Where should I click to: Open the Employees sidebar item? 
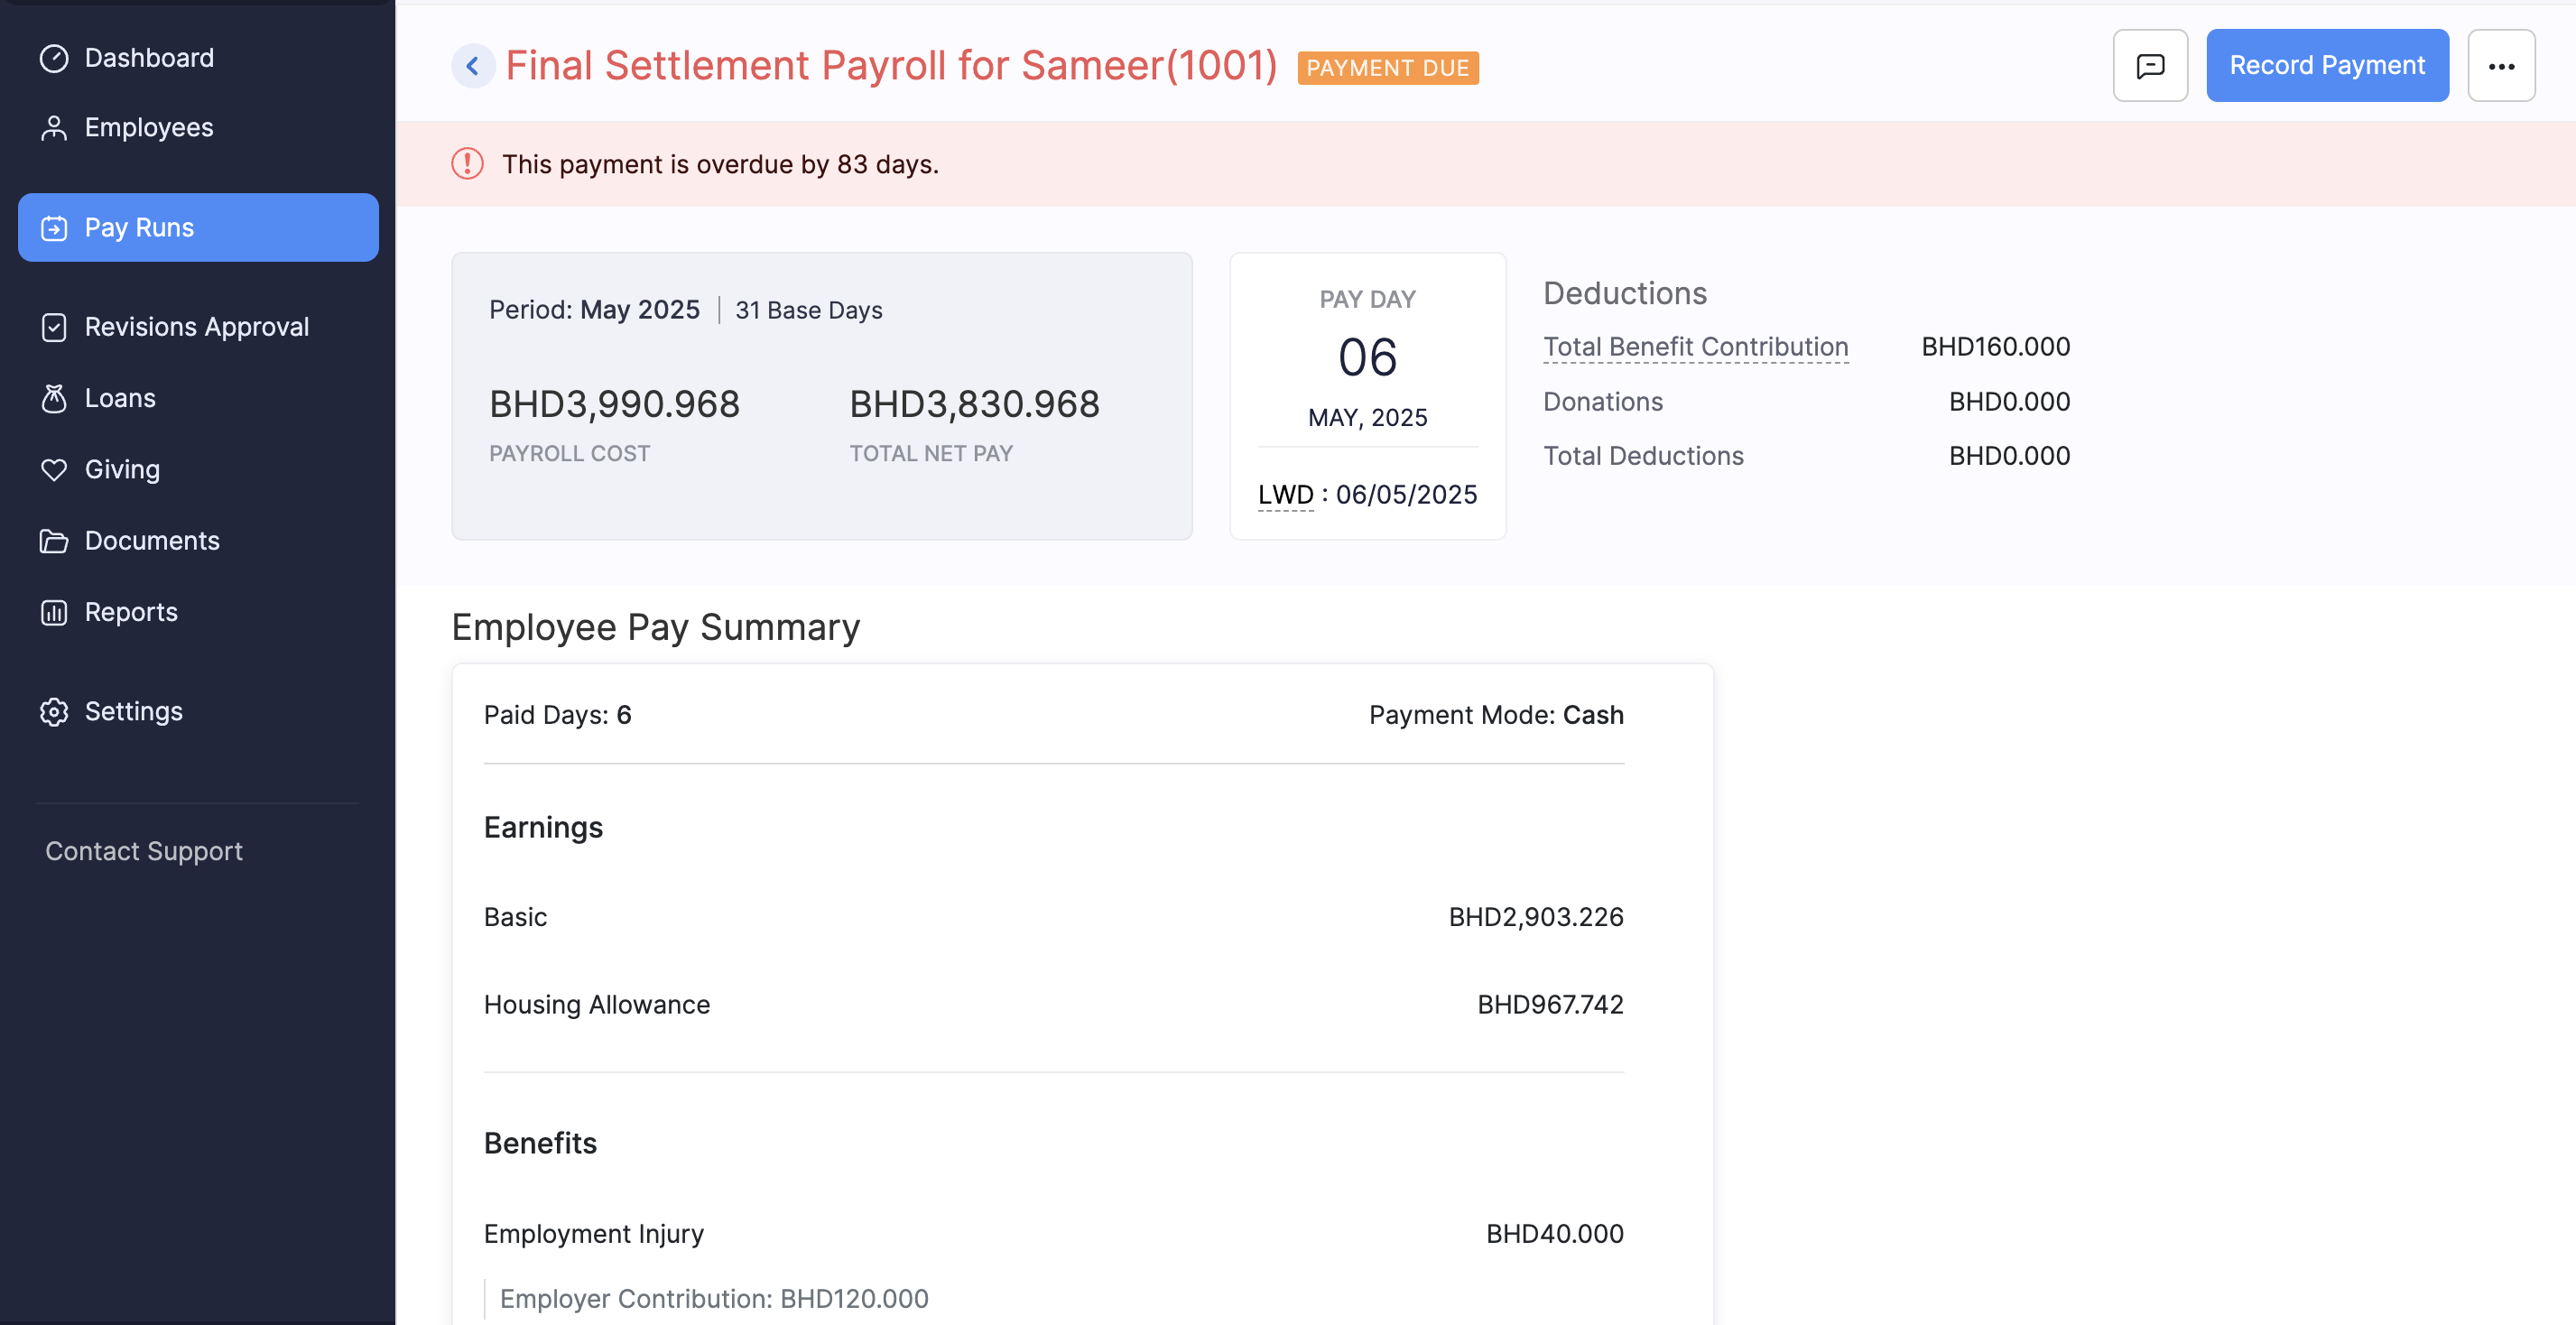point(149,128)
